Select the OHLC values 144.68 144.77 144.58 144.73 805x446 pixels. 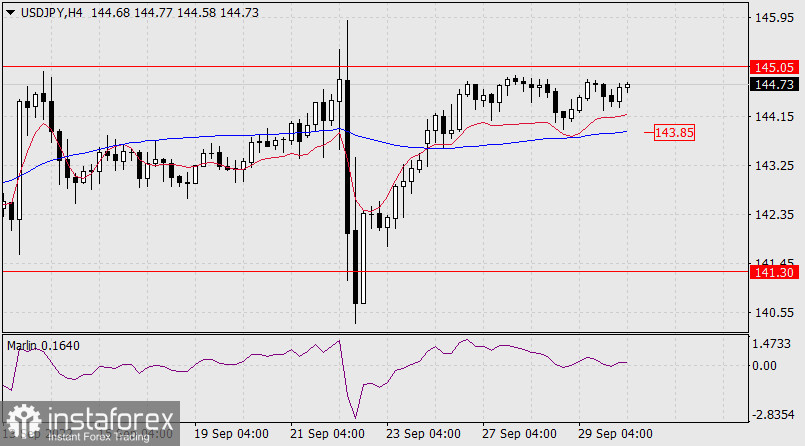[175, 13]
